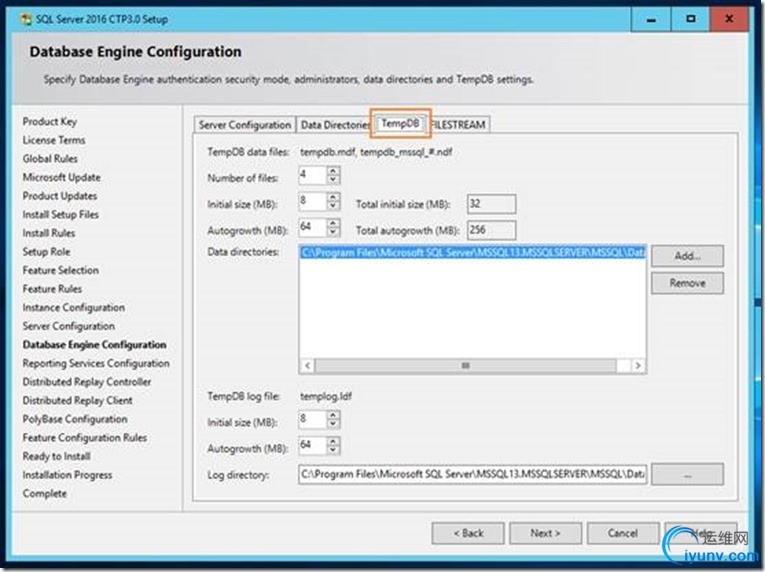Click the Complete step
The image size is (765, 572).
click(45, 493)
